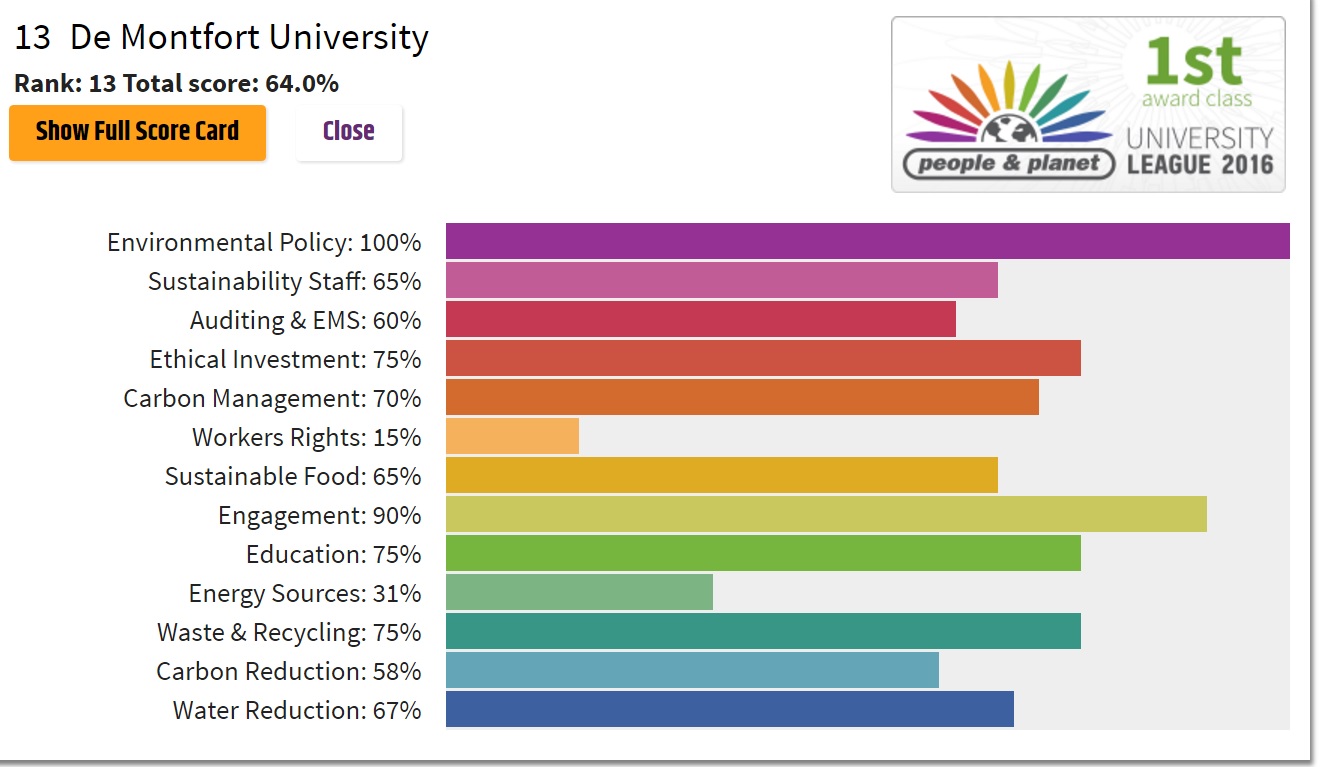1322x767 pixels.
Task: Click the red Auditing & EMS bar
Action: click(700, 320)
